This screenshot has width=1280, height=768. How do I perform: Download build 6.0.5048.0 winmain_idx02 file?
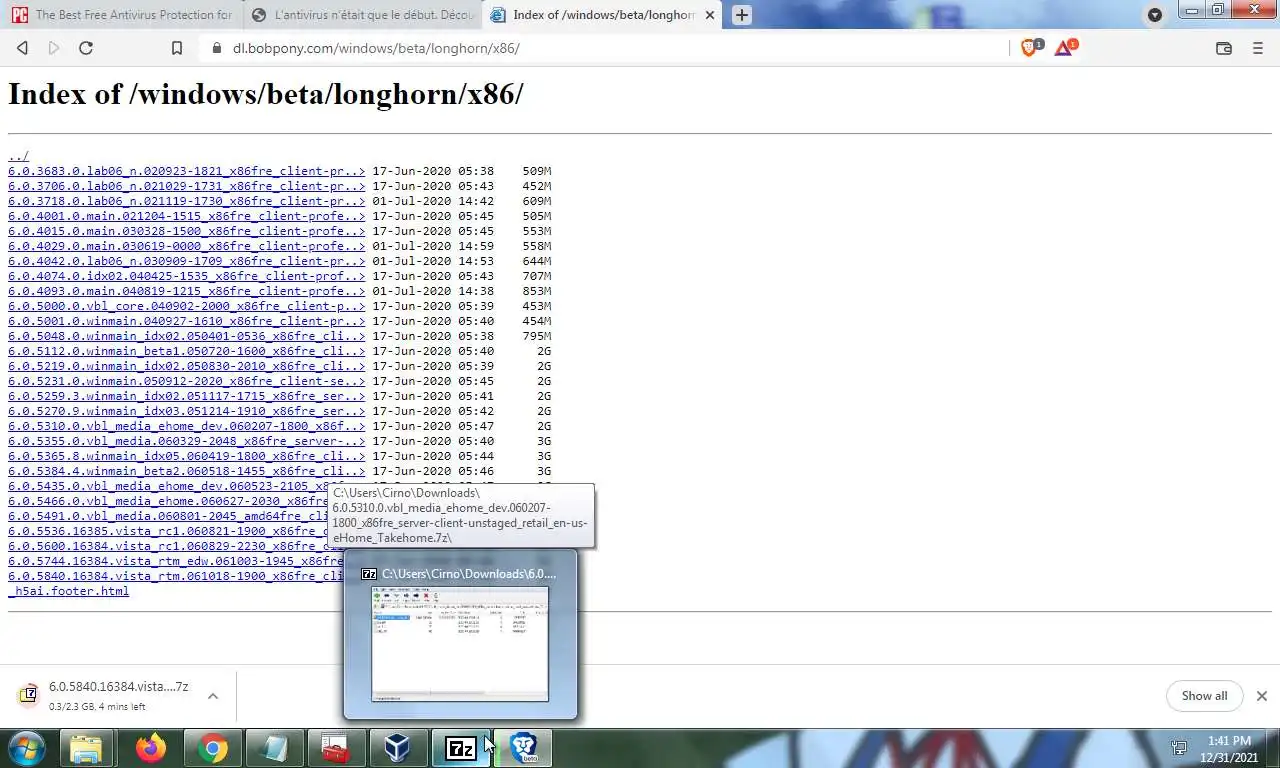click(187, 336)
